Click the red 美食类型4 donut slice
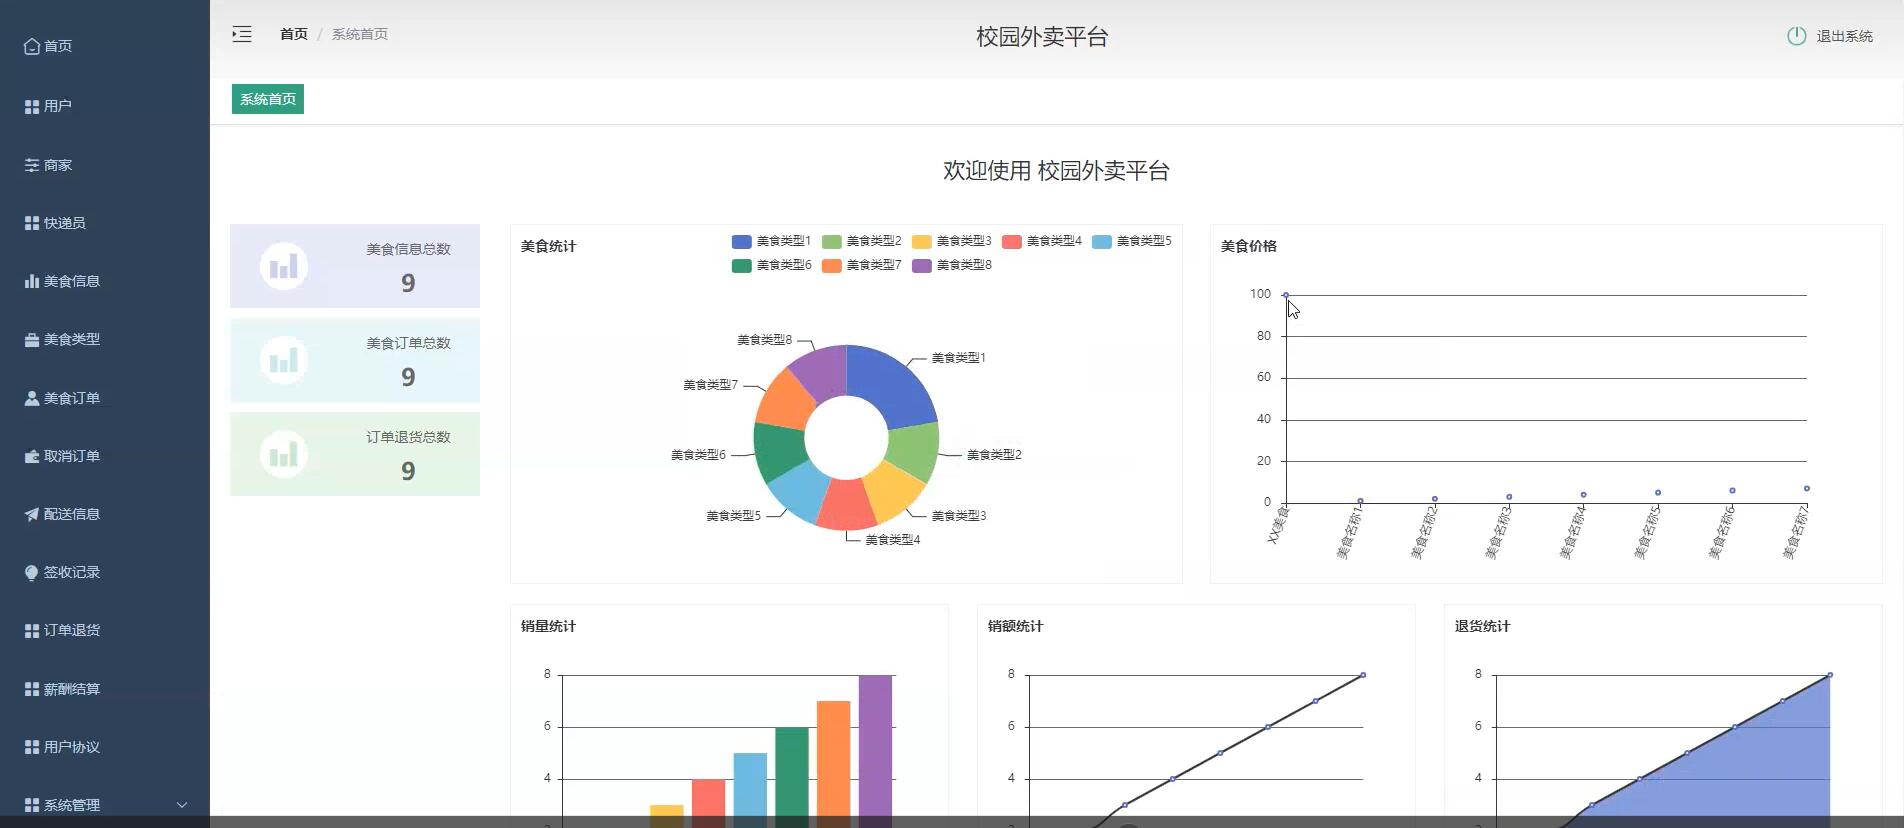1904x828 pixels. [x=846, y=505]
